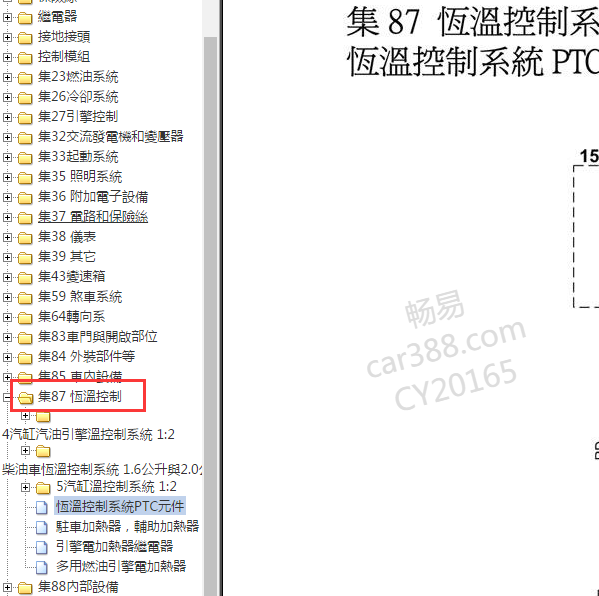Click the 集27引擎控制 folder icon
Image resolution: width=599 pixels, height=596 pixels.
[25, 118]
